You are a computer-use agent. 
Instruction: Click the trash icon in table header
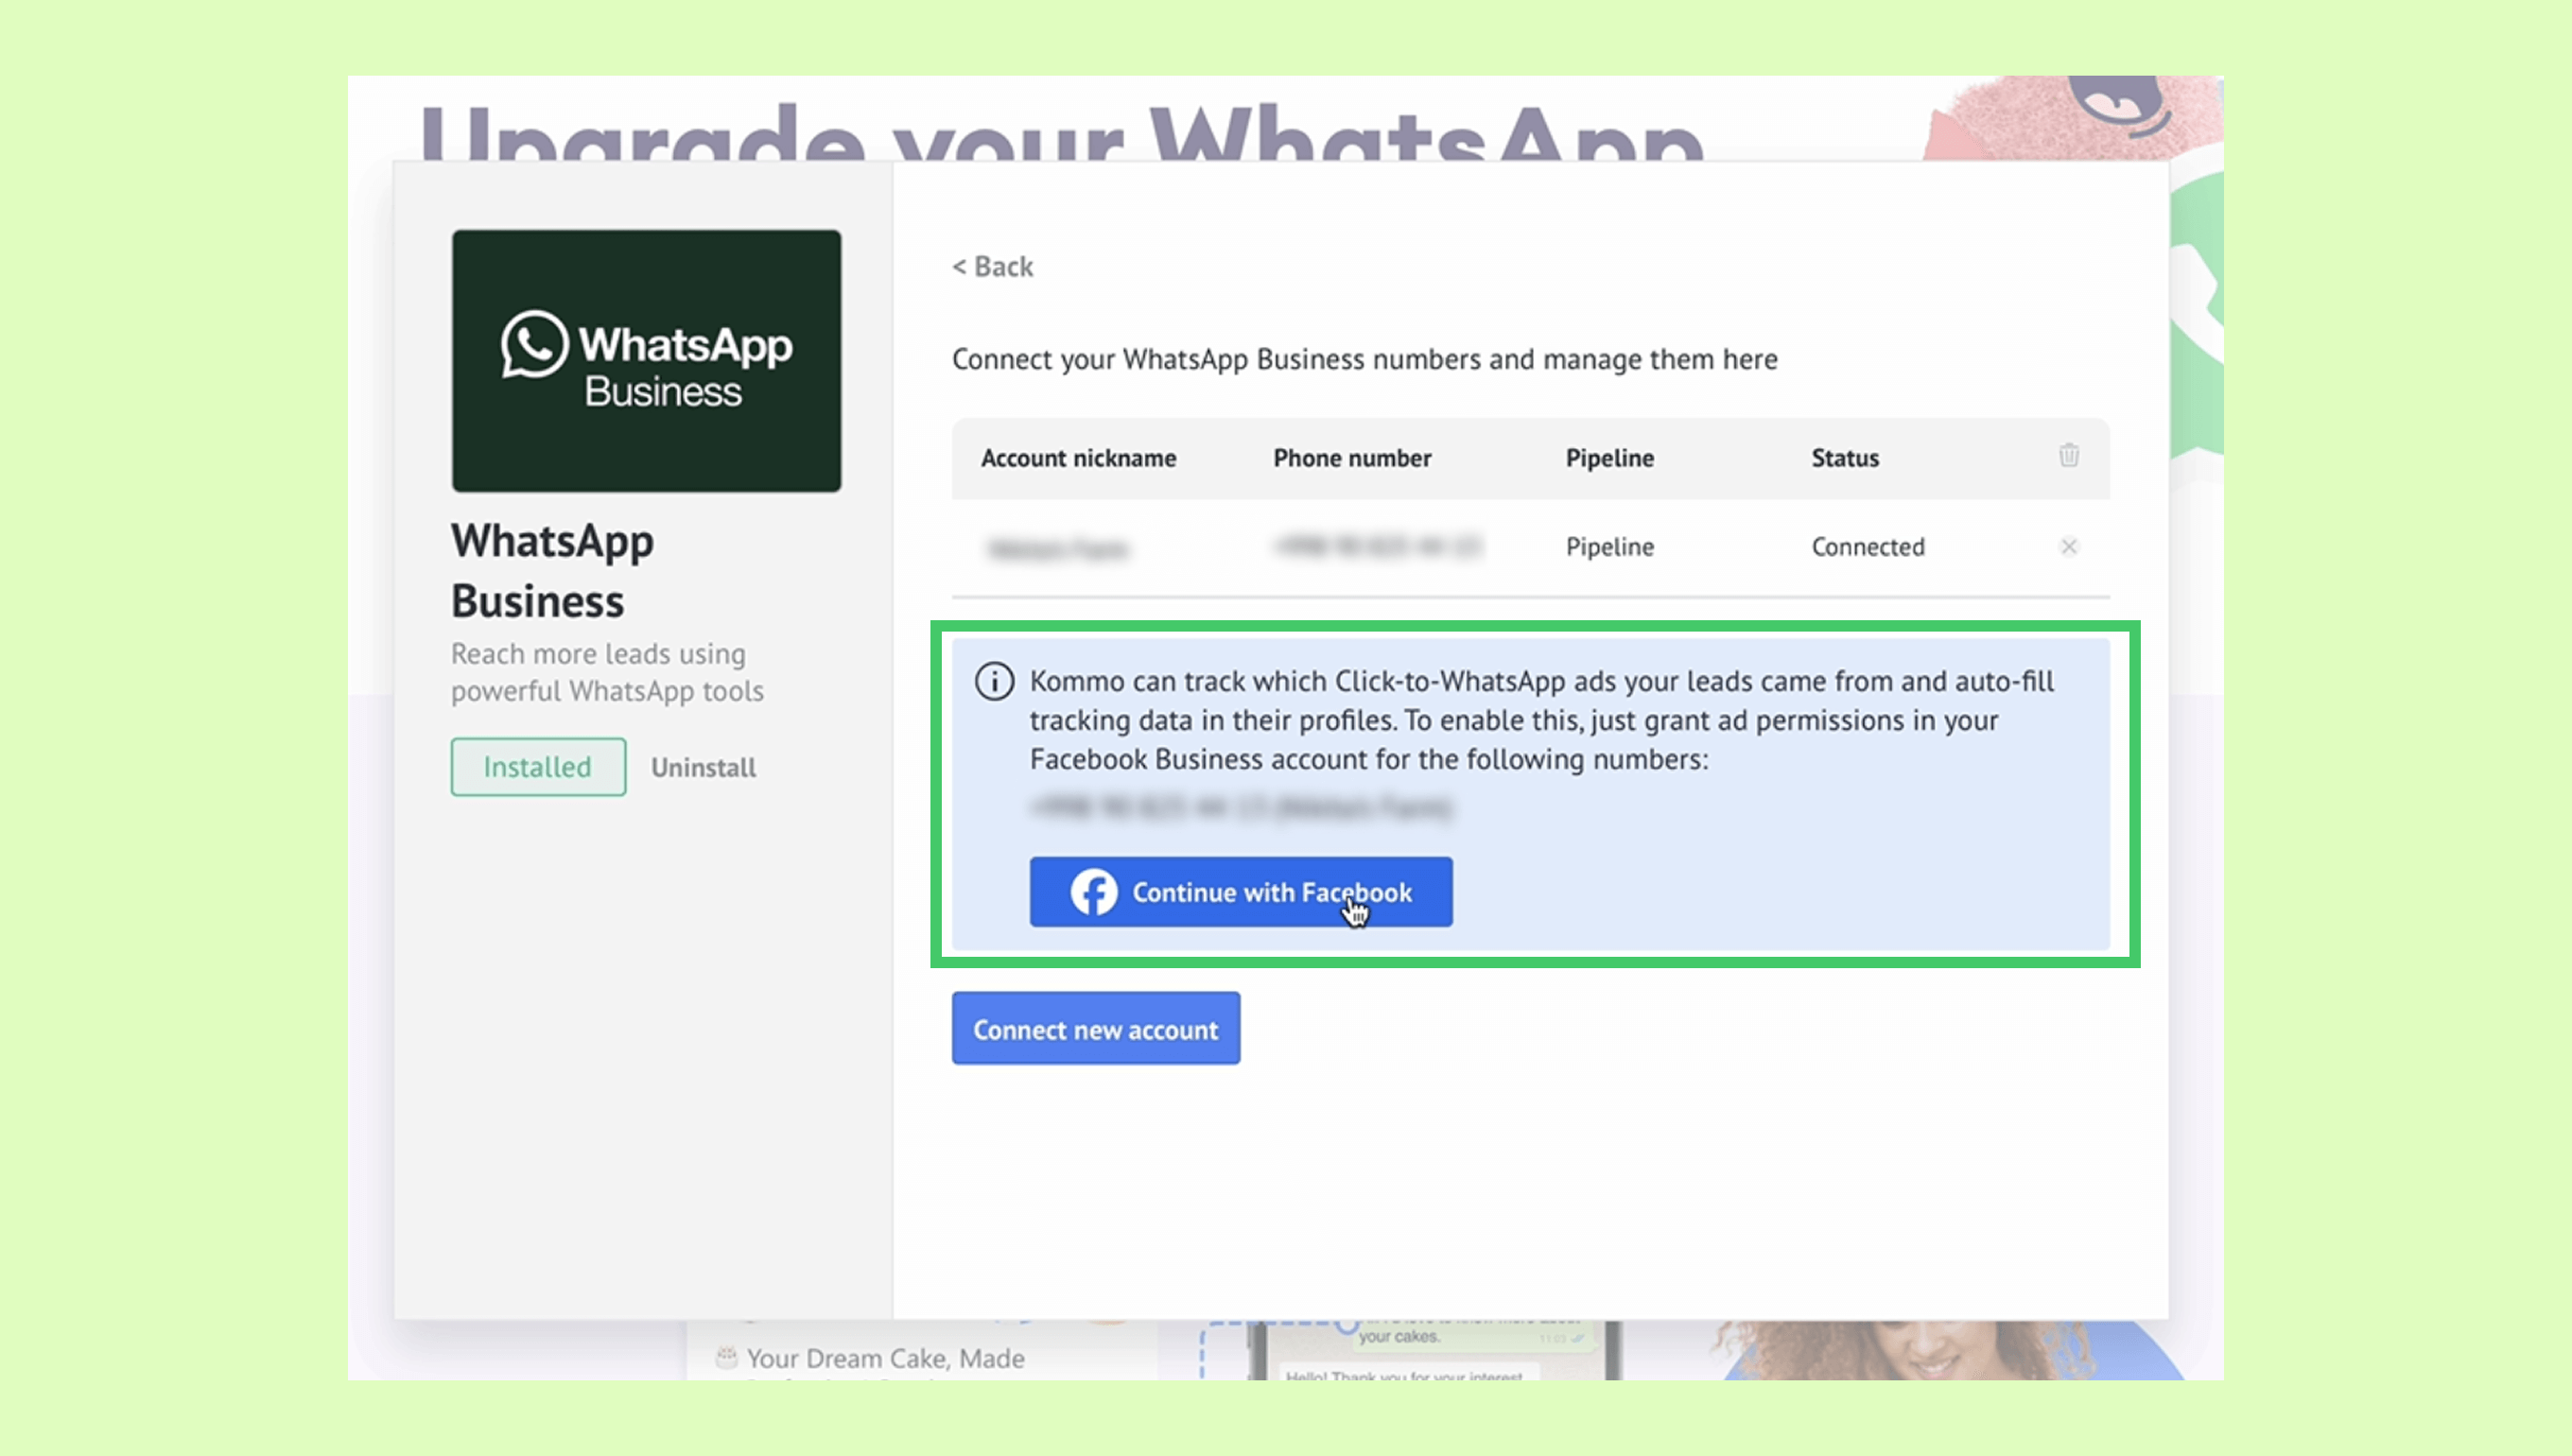(2068, 456)
